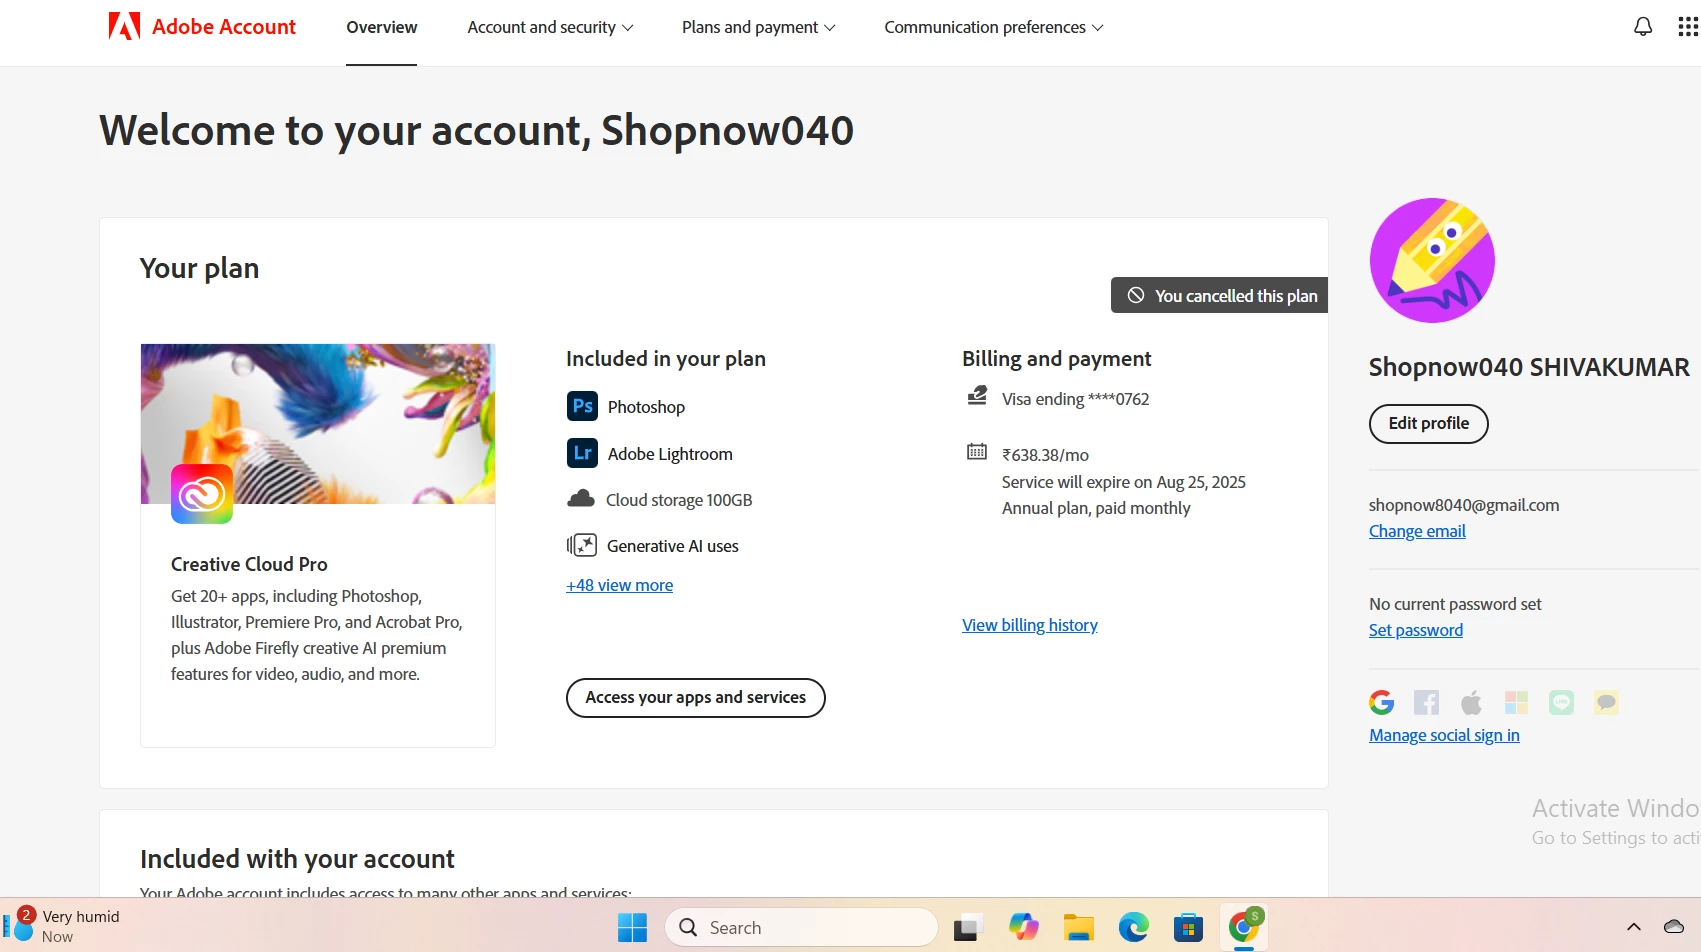Open the Very humid weather widget
This screenshot has height=952, width=1701.
(62, 926)
